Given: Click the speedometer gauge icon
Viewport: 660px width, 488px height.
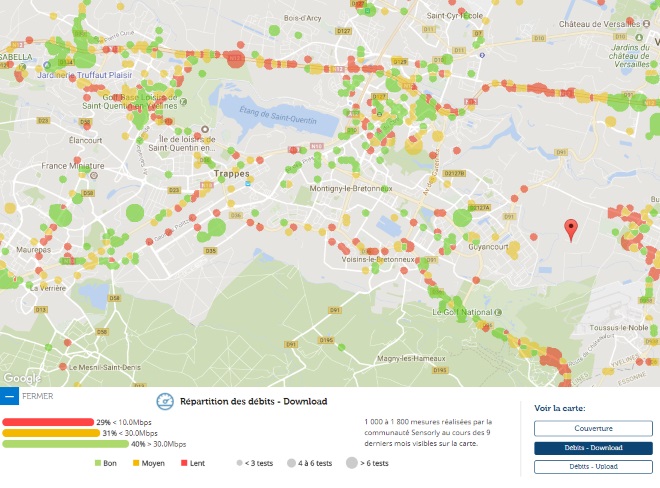Looking at the screenshot, I should tap(165, 401).
